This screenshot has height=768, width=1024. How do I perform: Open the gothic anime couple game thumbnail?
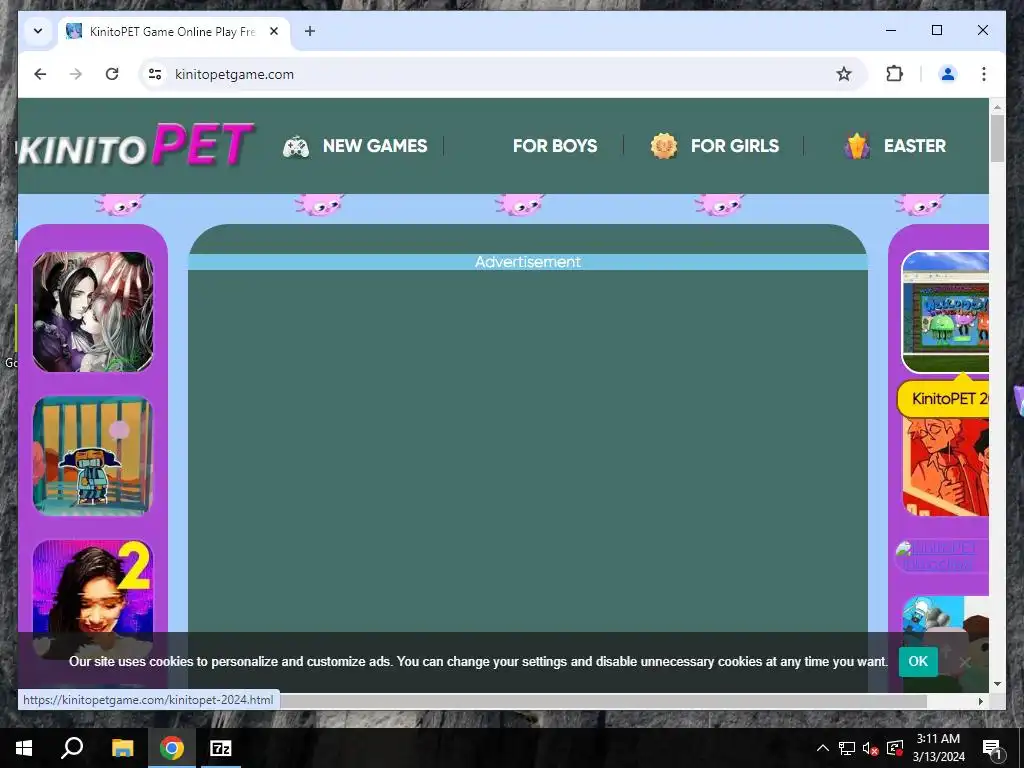click(x=93, y=312)
